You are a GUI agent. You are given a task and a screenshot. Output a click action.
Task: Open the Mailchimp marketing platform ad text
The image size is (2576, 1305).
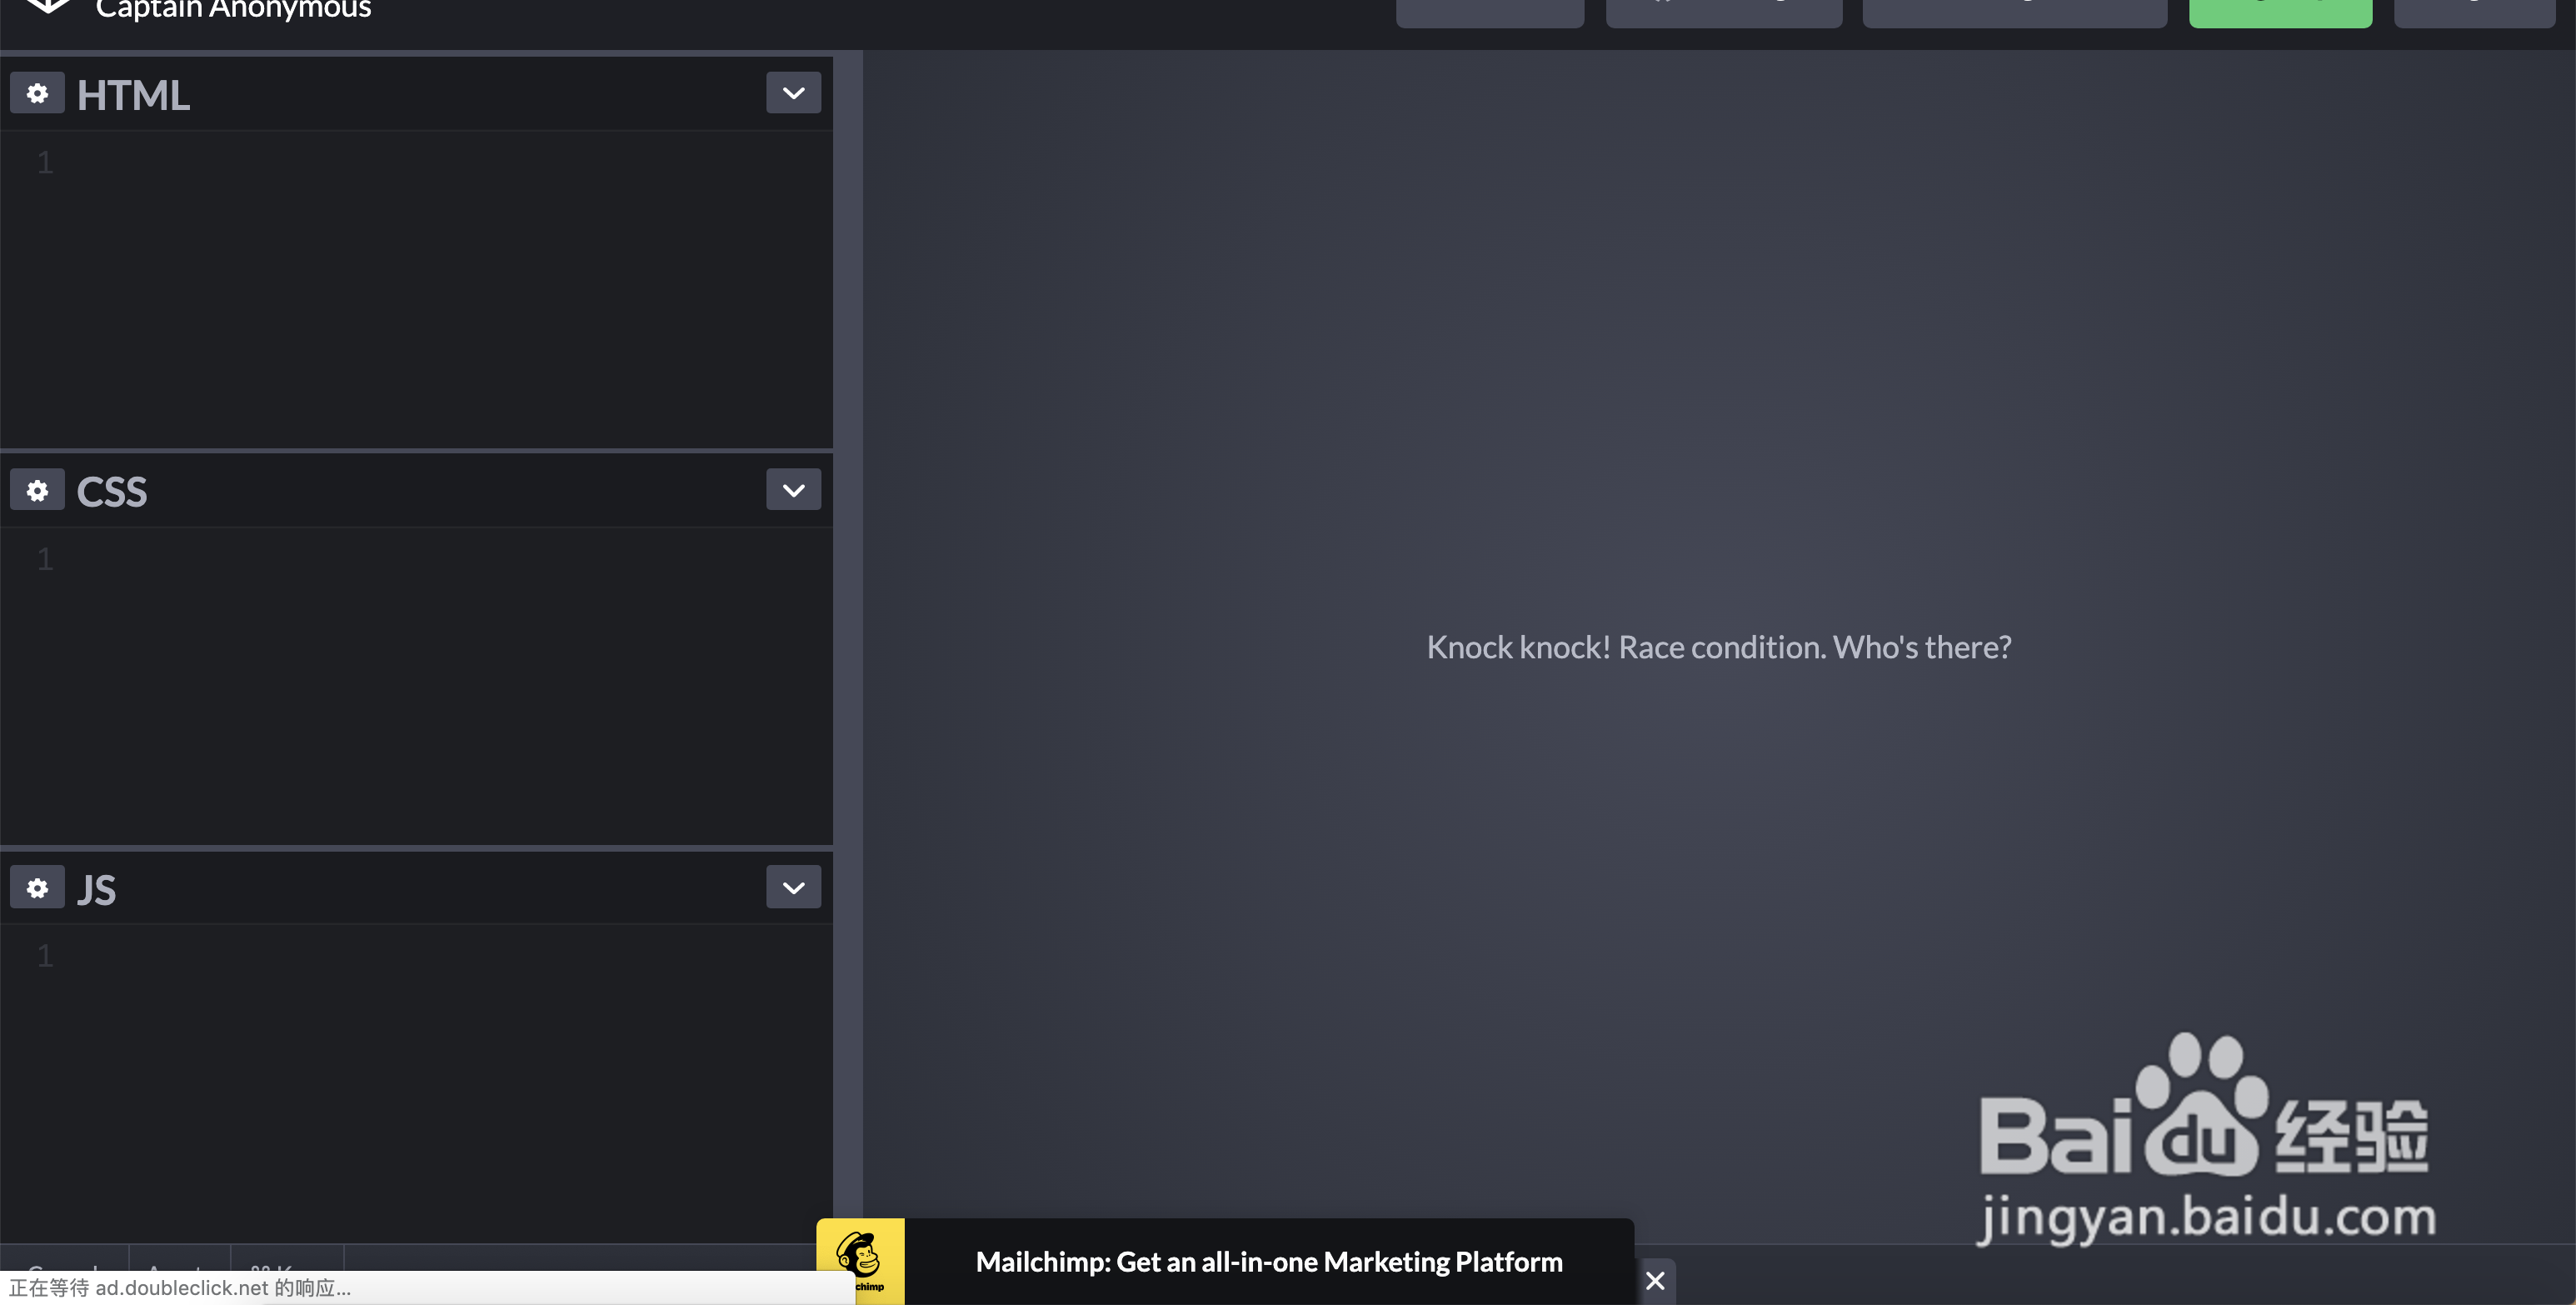[x=1269, y=1262]
